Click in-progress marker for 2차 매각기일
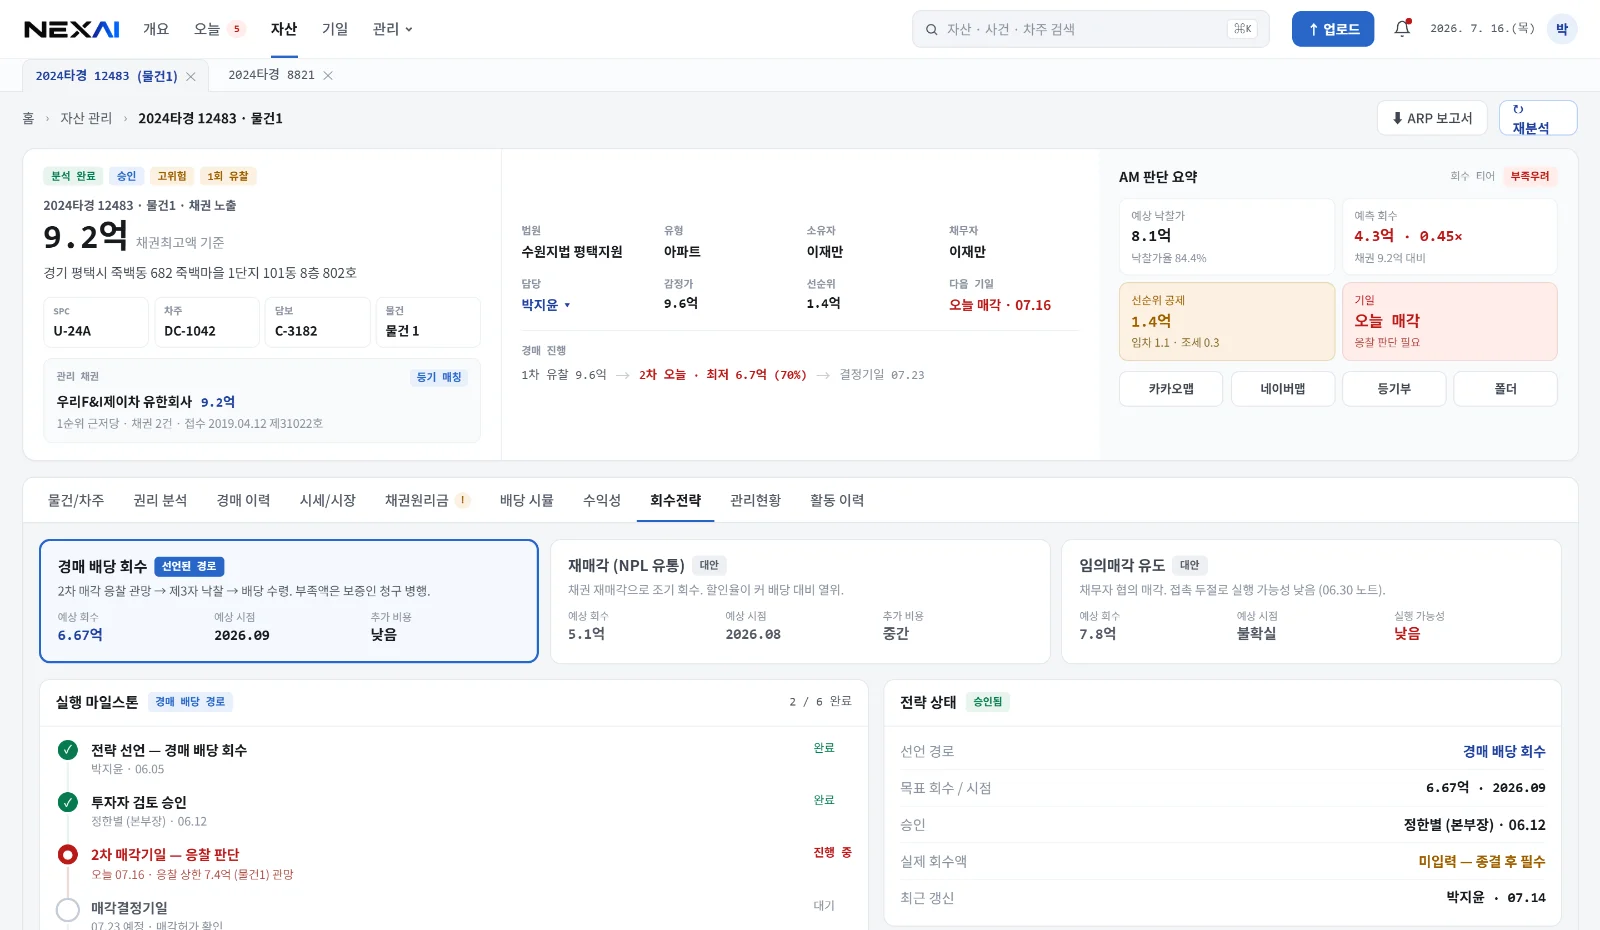The image size is (1600, 930). (x=67, y=855)
